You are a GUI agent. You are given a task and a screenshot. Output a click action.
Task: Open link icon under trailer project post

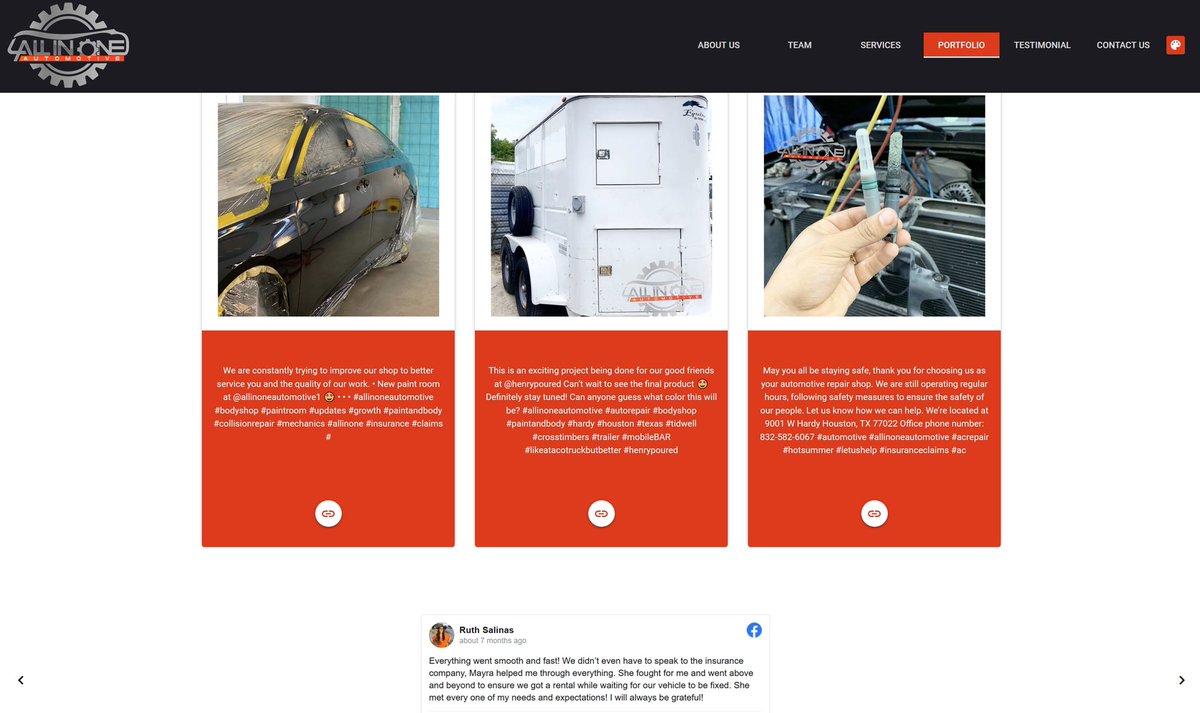coord(601,513)
